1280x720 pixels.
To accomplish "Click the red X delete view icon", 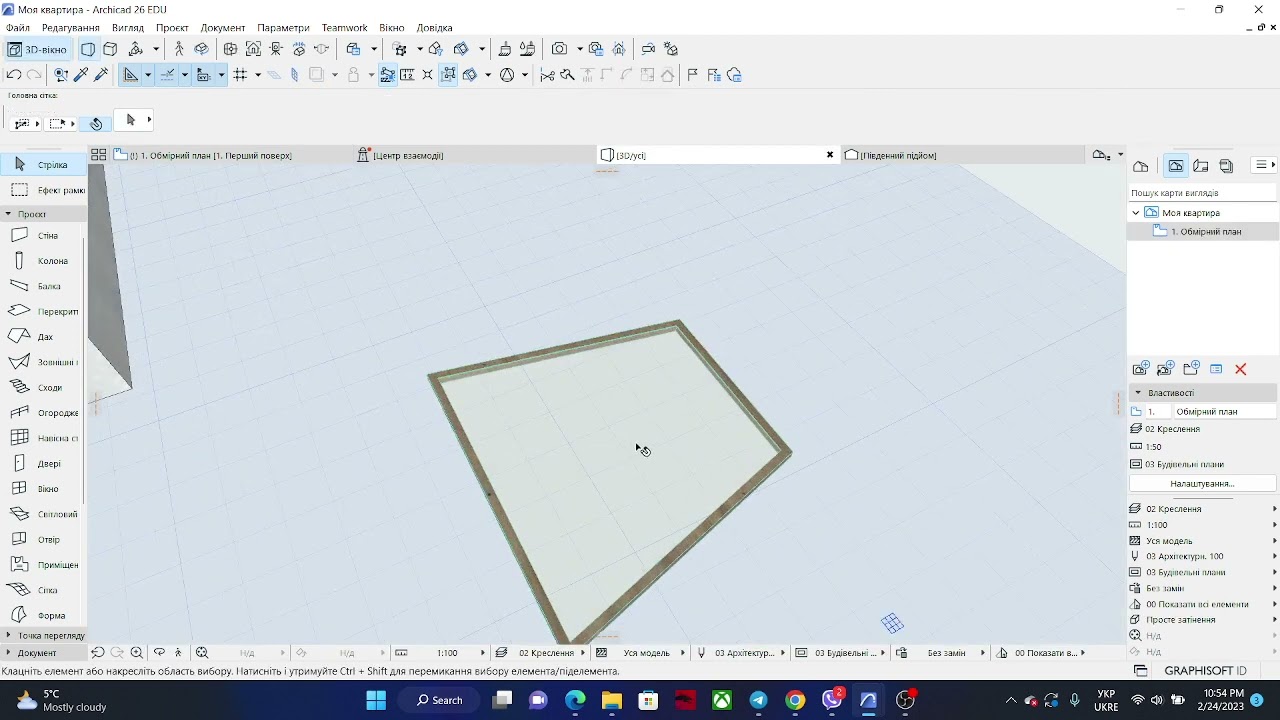I will pos(1241,369).
